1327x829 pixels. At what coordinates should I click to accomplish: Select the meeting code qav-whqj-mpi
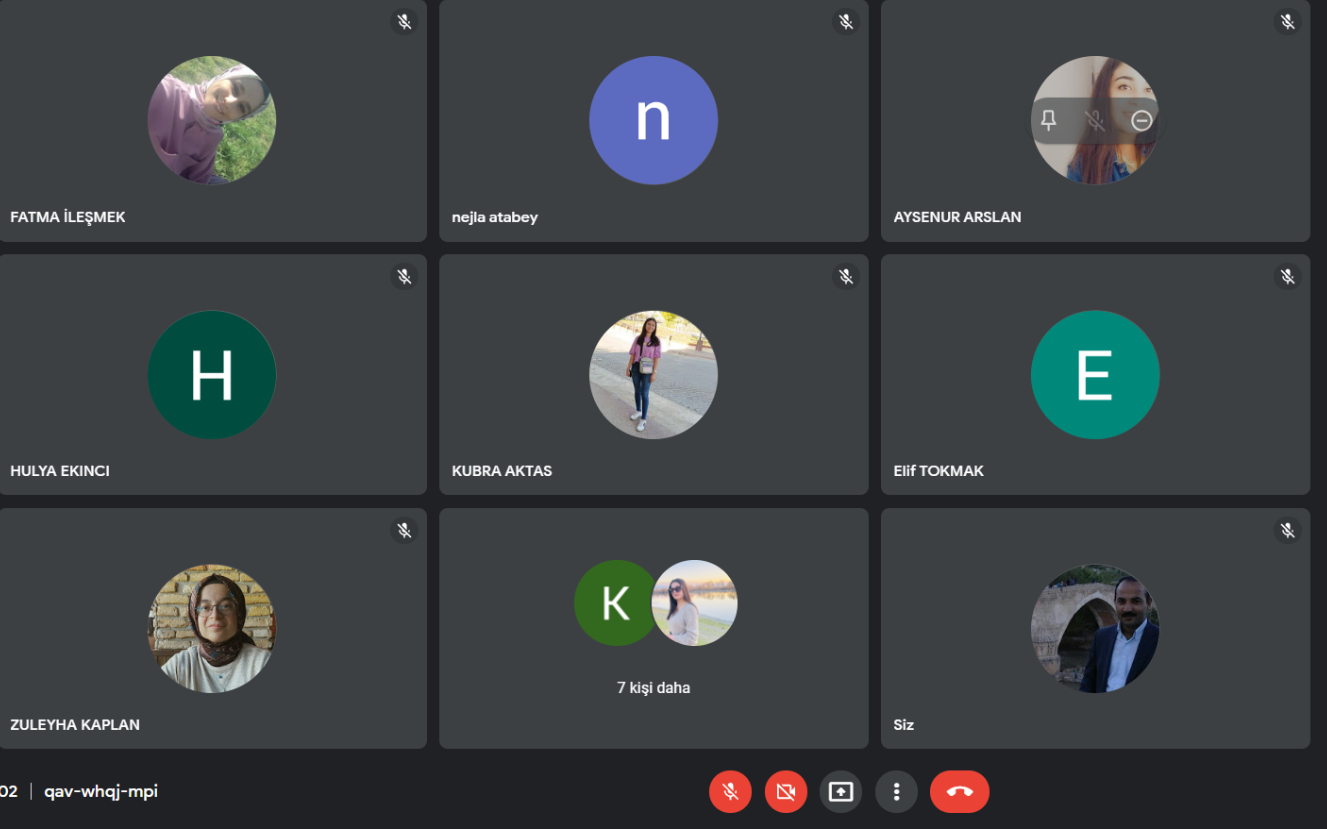tap(101, 792)
